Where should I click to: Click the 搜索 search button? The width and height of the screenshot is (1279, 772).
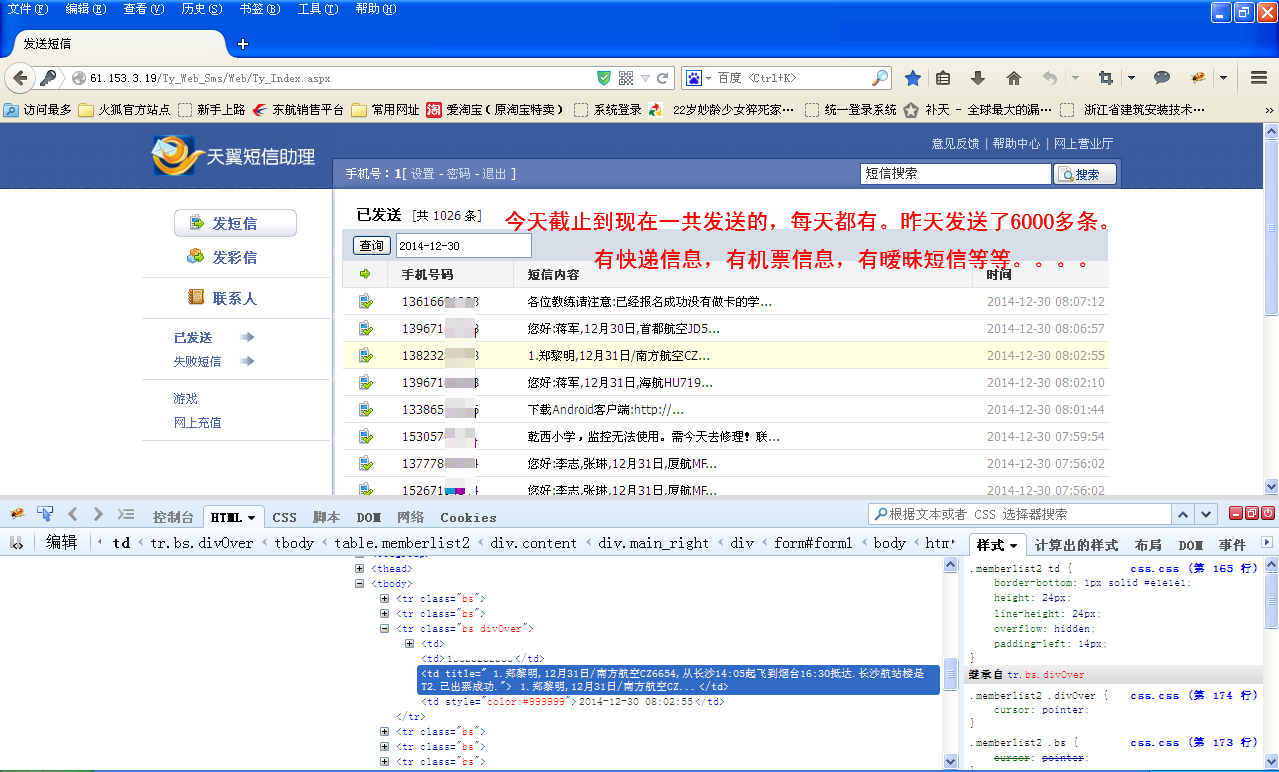1085,174
